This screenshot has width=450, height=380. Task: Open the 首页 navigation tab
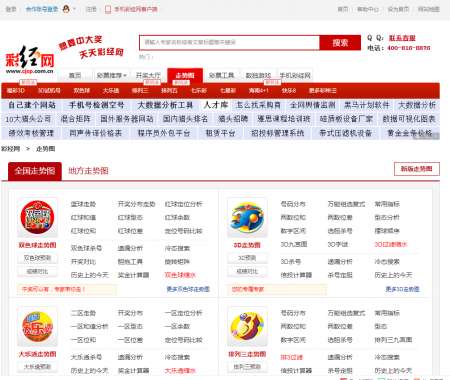point(75,76)
